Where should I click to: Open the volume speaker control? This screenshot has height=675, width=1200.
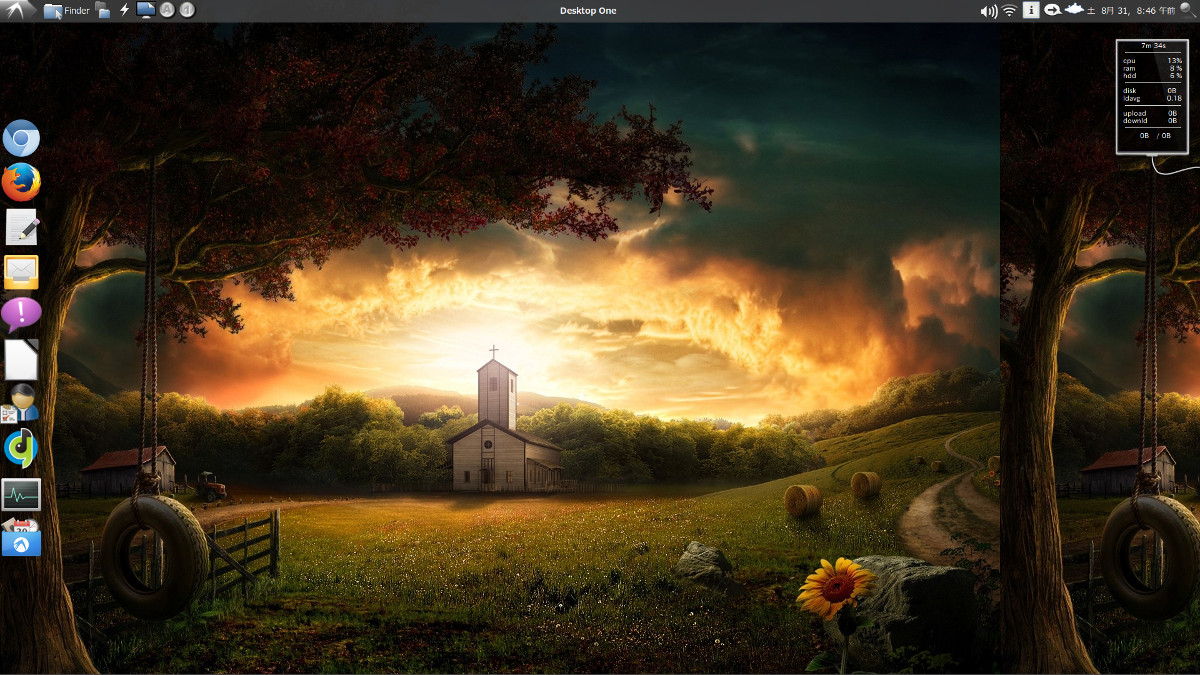coord(989,11)
